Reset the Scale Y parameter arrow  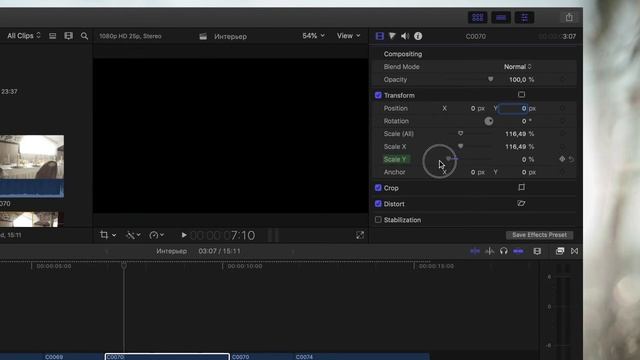[x=571, y=159]
